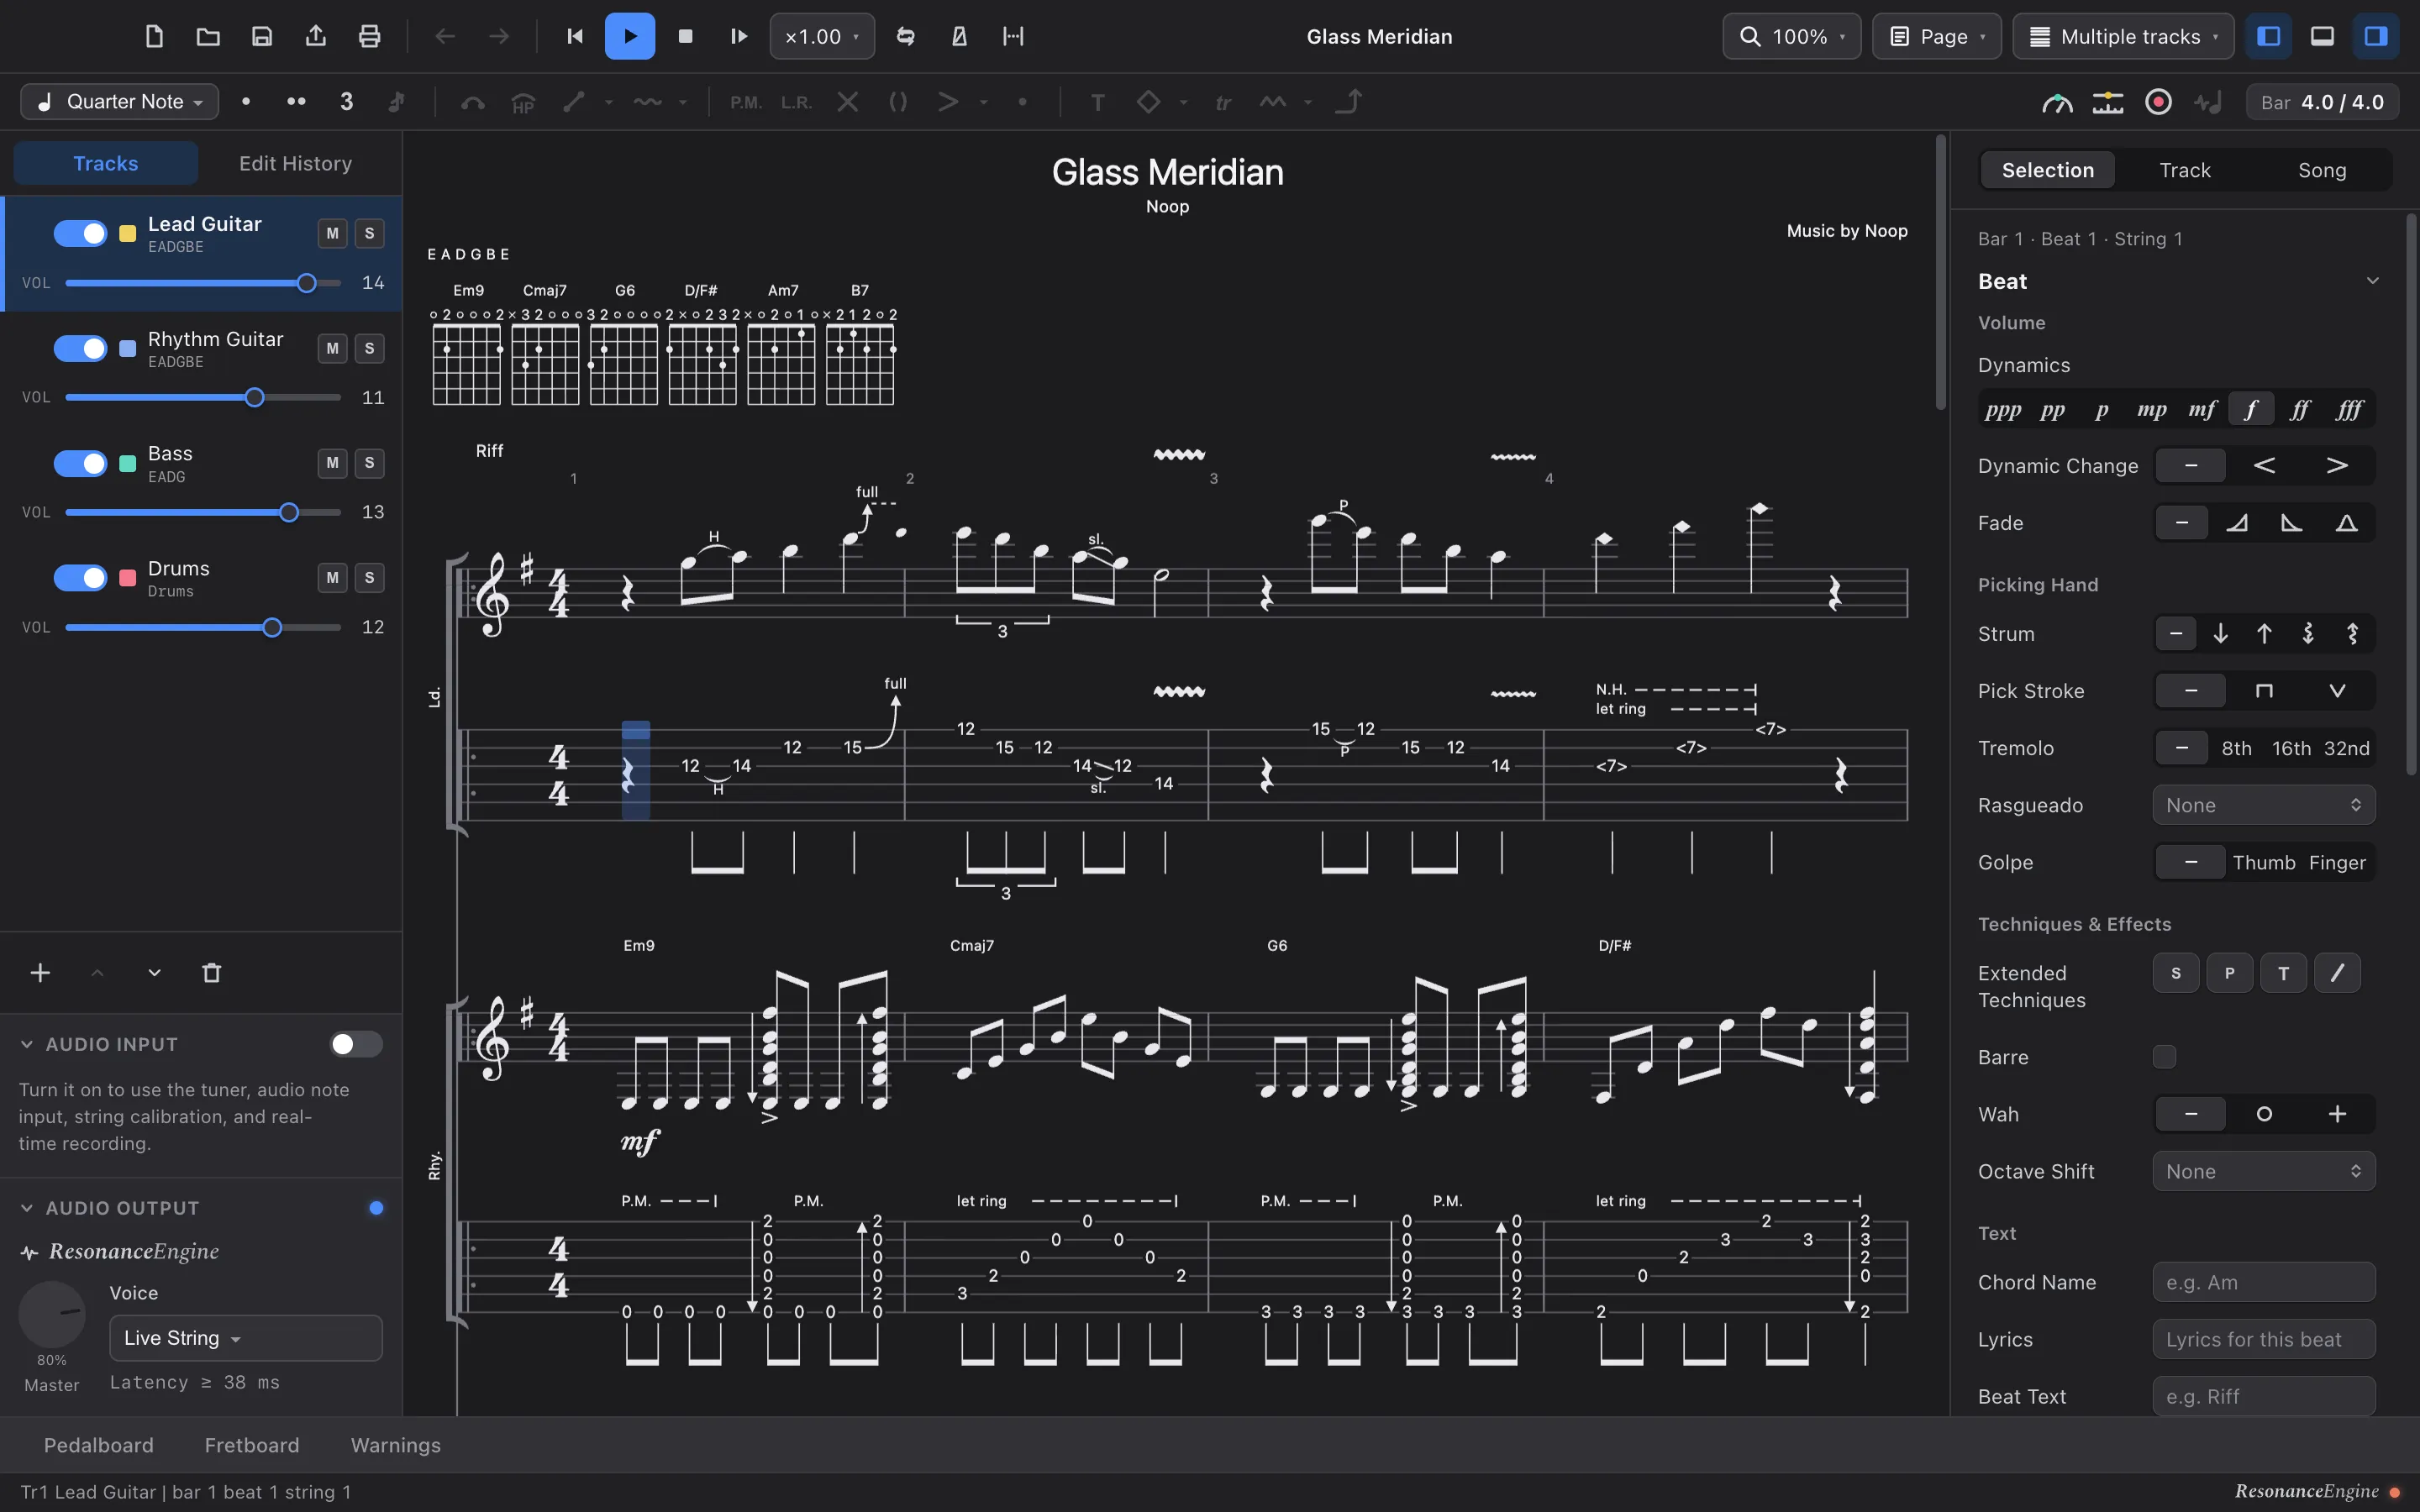Switch to the Song inspector tab
2420x1512 pixels.
[2322, 170]
